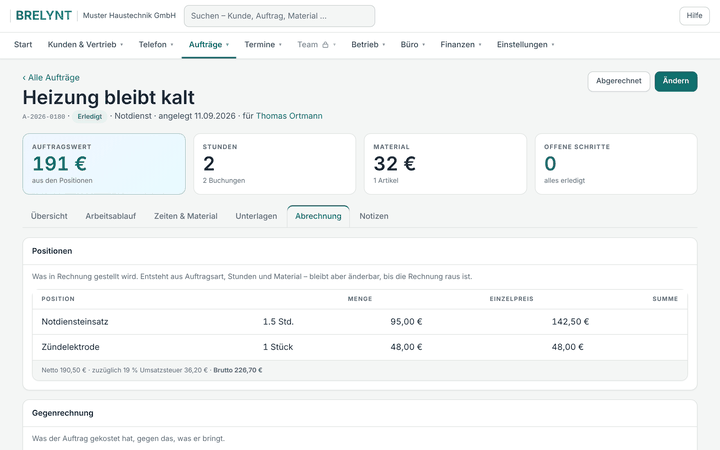Click the Abgerechnet button
Viewport: 720px width, 450px height.
[619, 81]
